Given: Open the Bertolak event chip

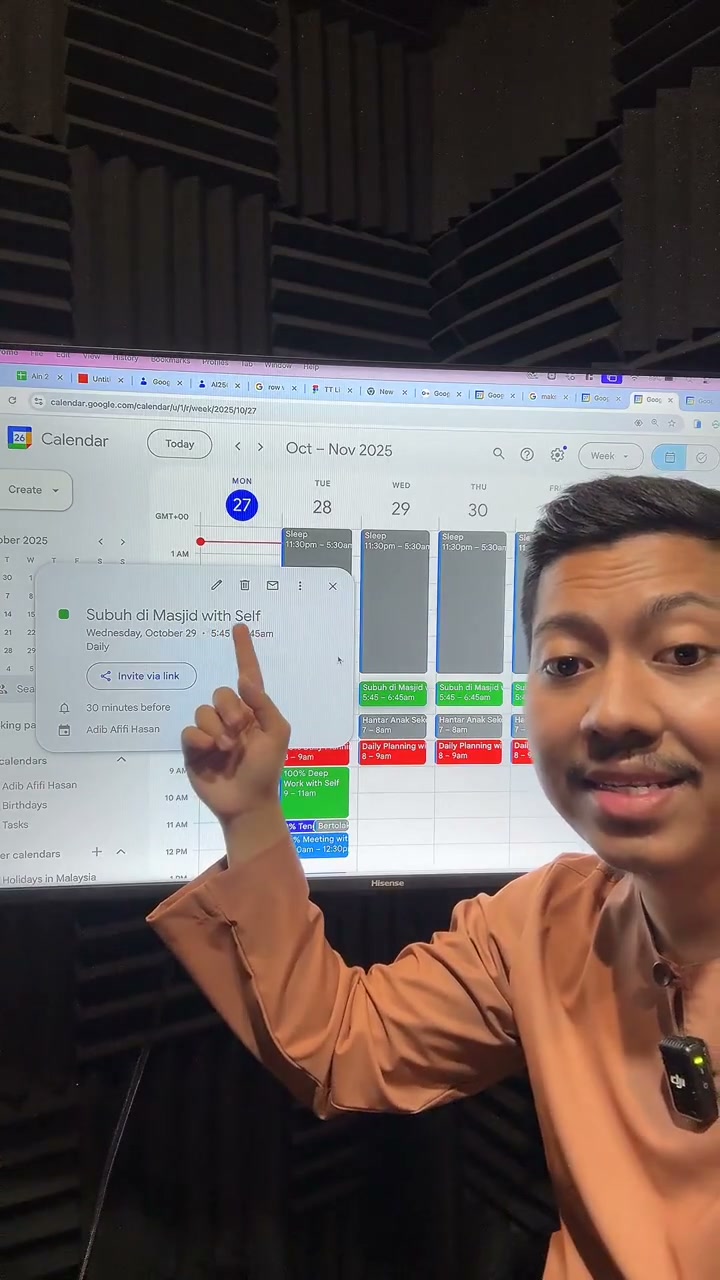Looking at the screenshot, I should point(331,826).
